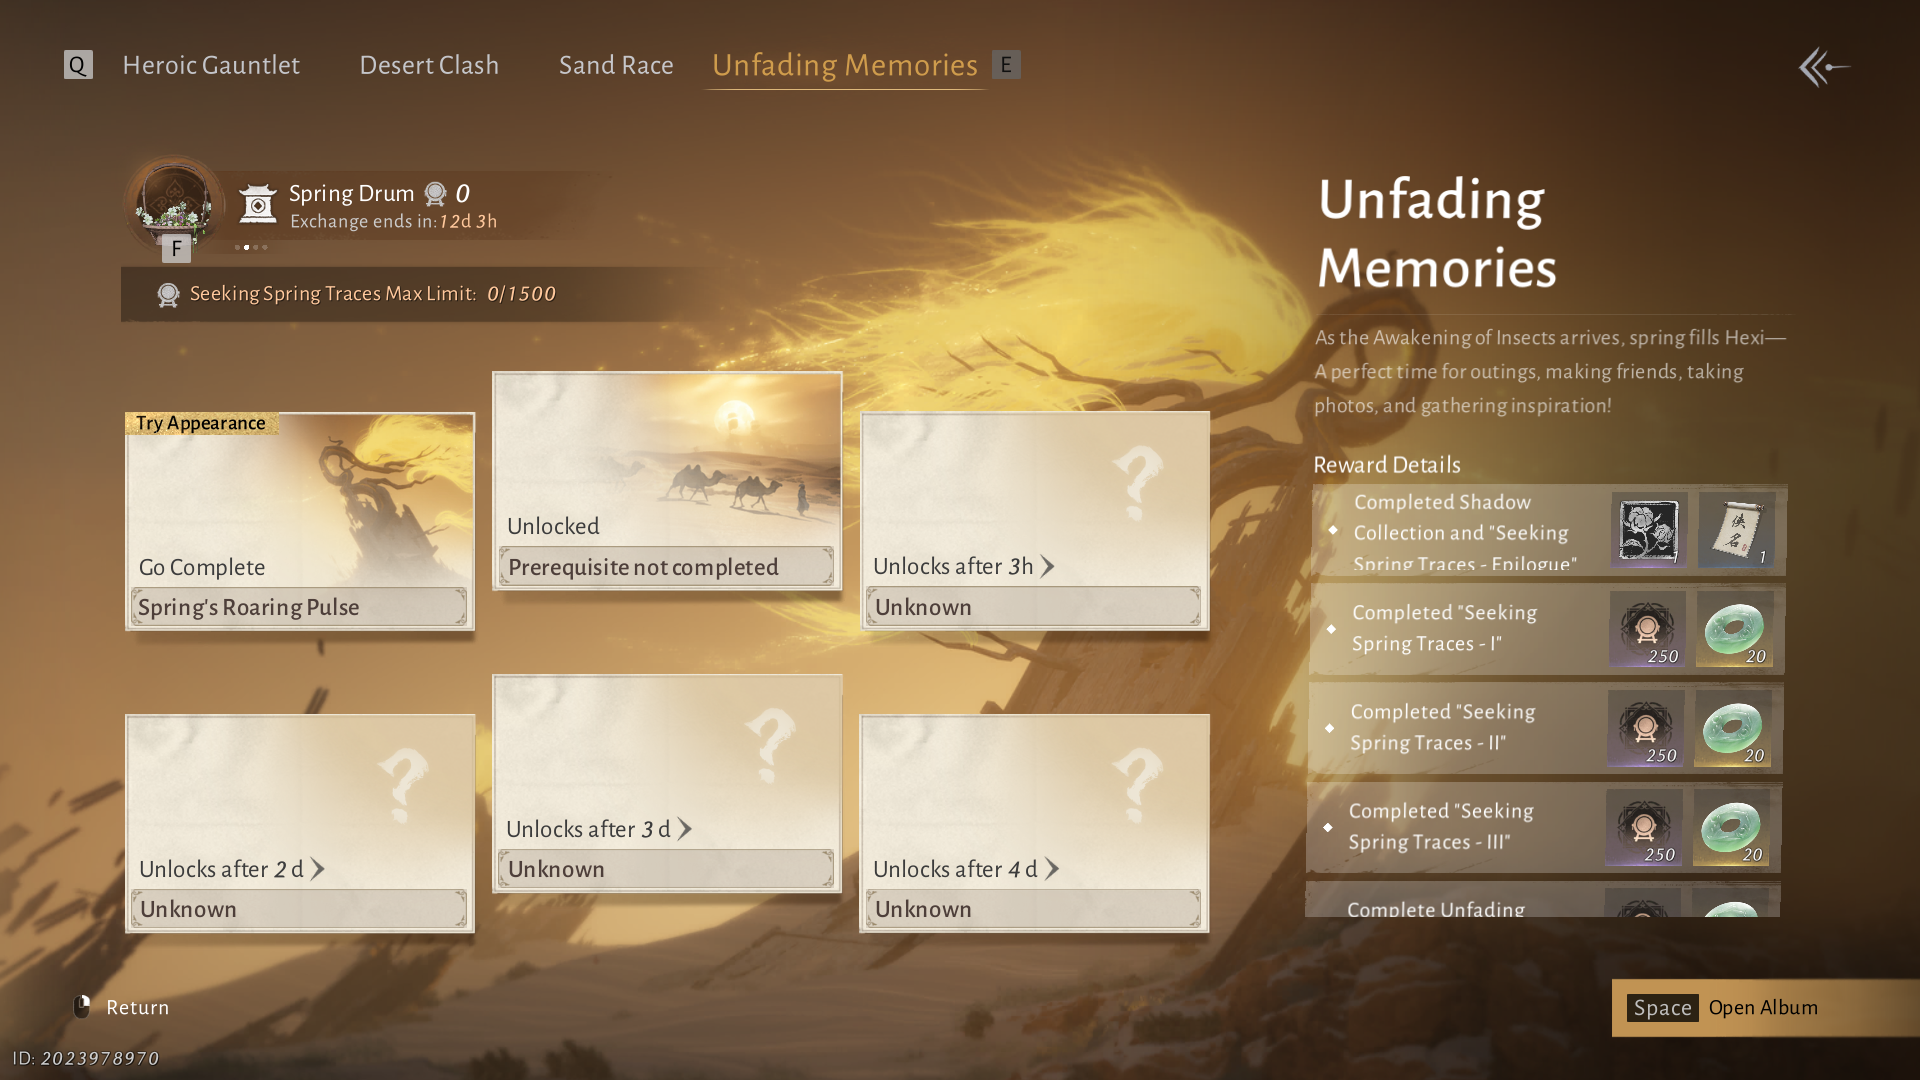This screenshot has width=1920, height=1080.
Task: Click the Spring Drum exchange shop icon
Action: [x=258, y=204]
